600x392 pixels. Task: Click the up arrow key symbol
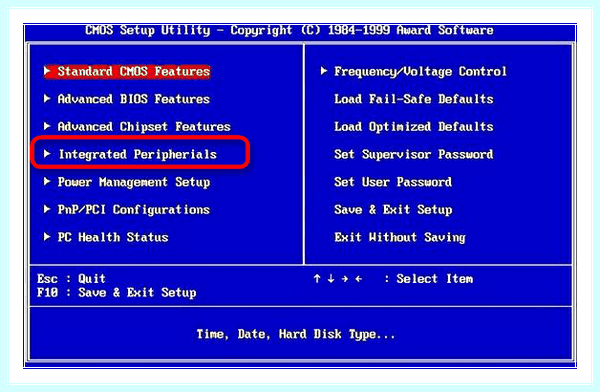pos(317,279)
